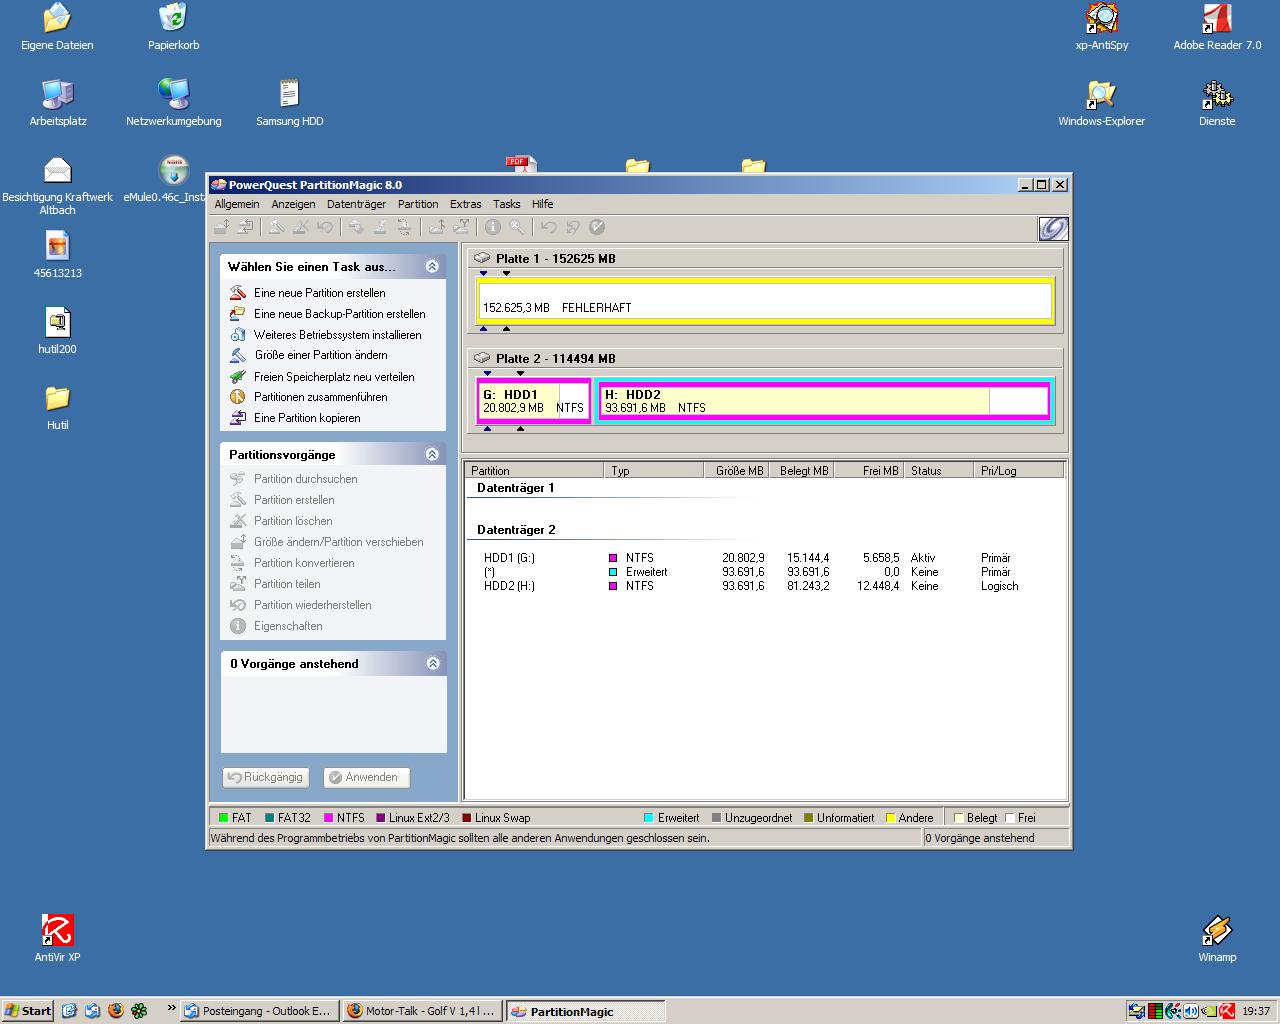Viewport: 1280px width, 1024px height.
Task: Click the toolbar apply checkmark icon
Action: point(597,227)
